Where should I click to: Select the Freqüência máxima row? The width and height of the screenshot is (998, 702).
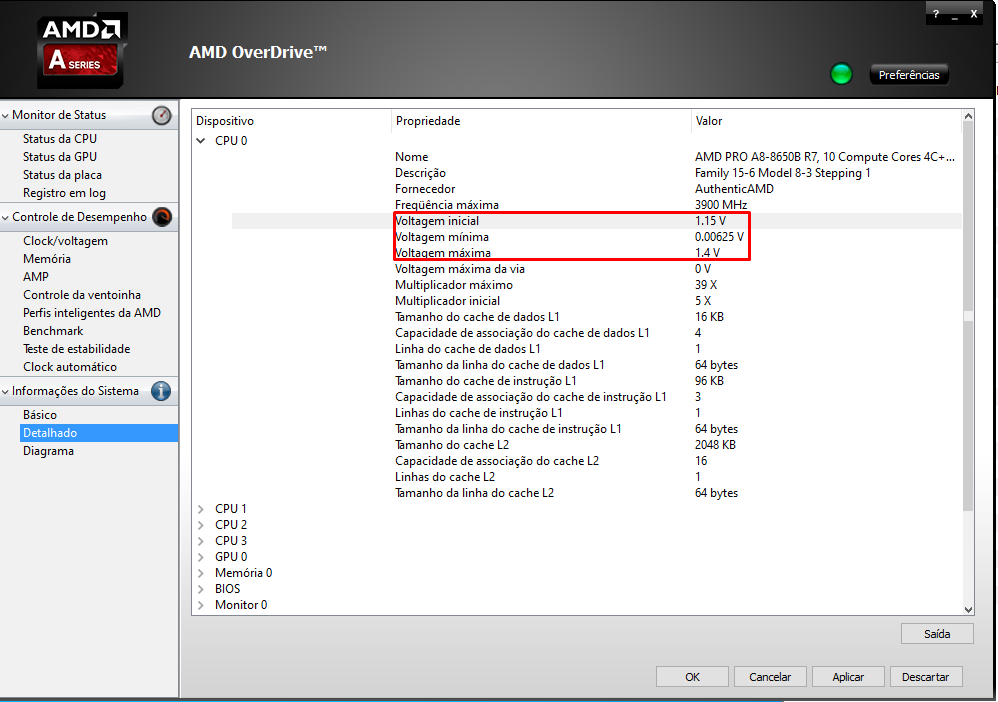[x=596, y=205]
